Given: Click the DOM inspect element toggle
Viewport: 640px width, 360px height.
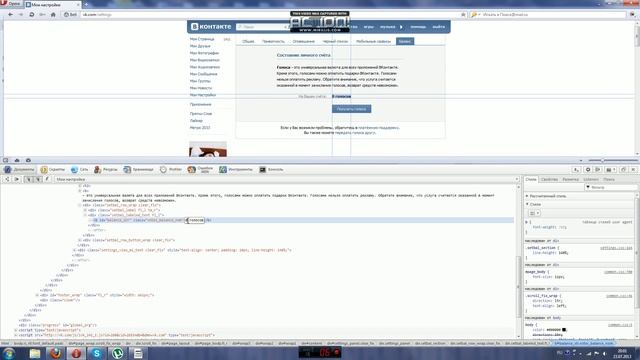Looking at the screenshot, I should [x=28, y=179].
